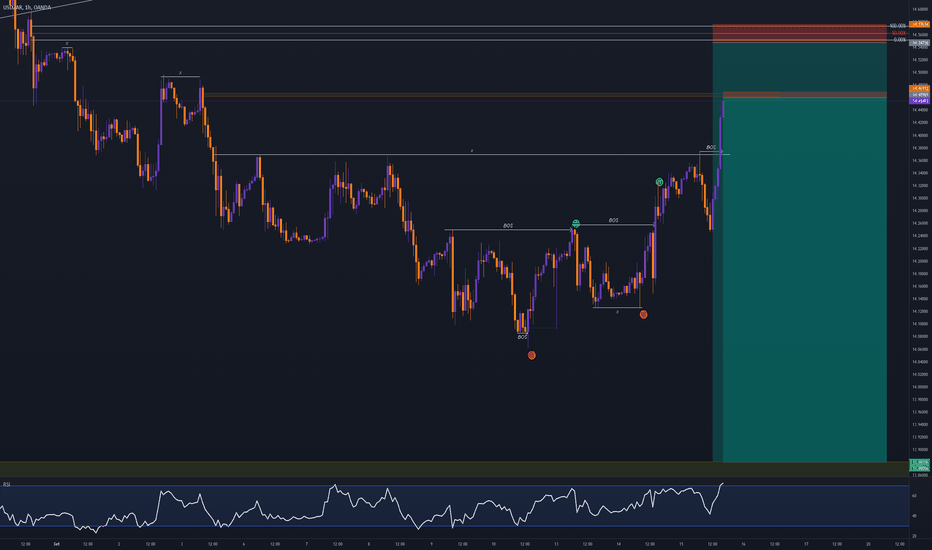
Task: Click the gray price tag beside the 0.00% level
Action: [x=920, y=43]
